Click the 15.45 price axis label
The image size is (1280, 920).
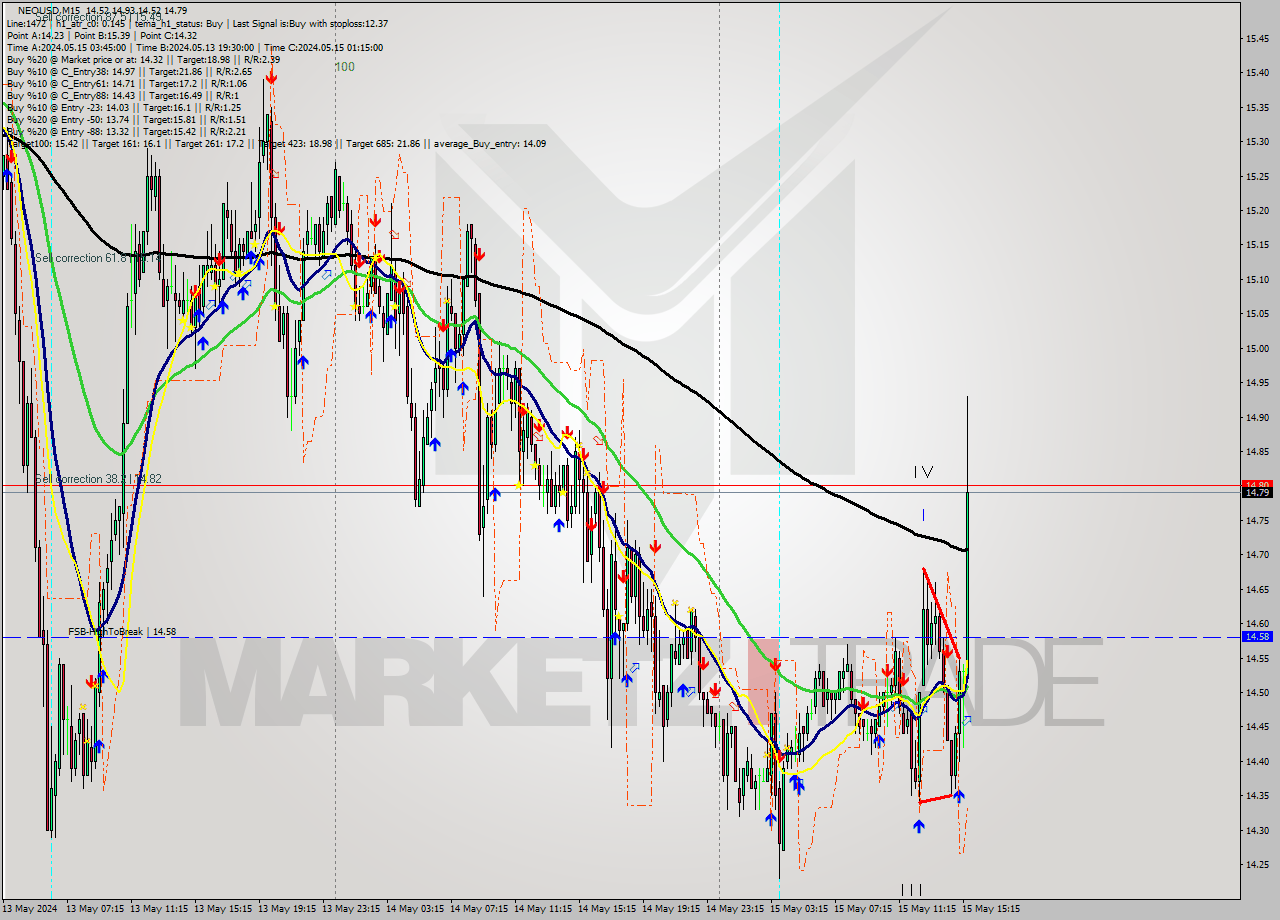click(1257, 38)
